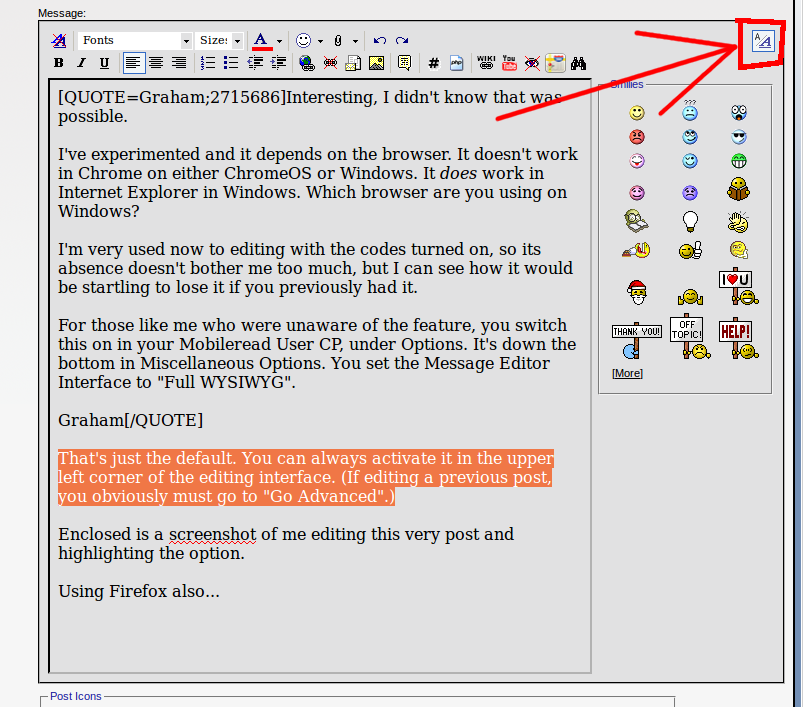The width and height of the screenshot is (803, 707).
Task: Insert the sunglasses cool smilie
Action: tap(738, 137)
